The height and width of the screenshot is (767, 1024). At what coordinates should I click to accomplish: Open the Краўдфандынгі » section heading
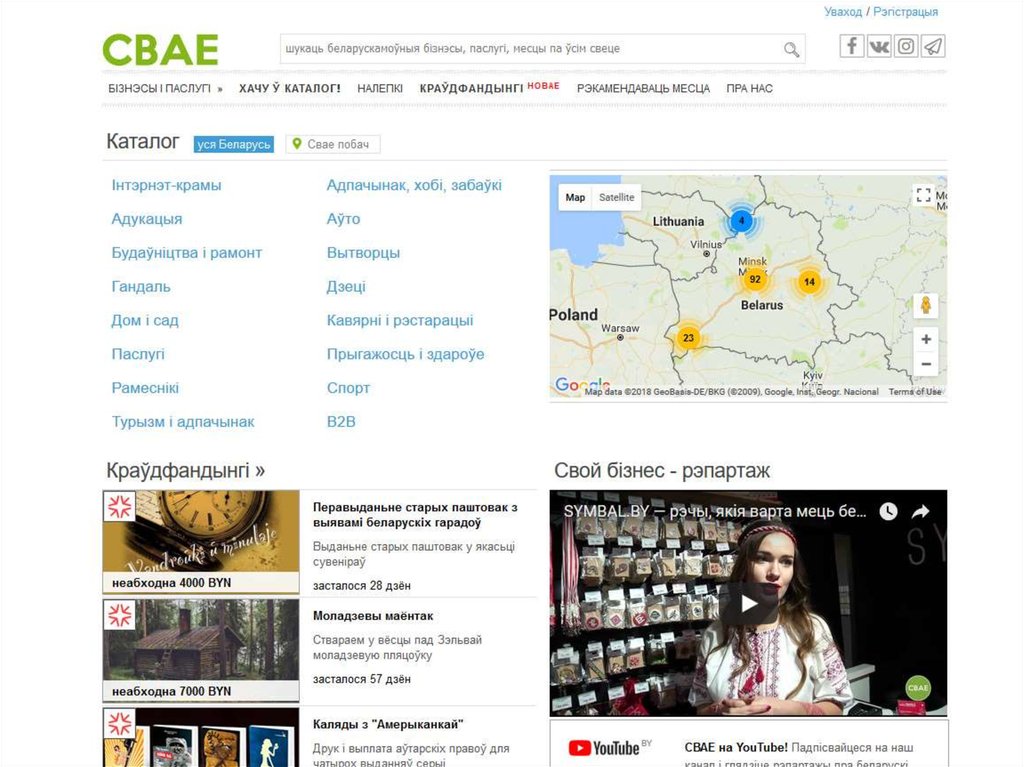point(185,470)
